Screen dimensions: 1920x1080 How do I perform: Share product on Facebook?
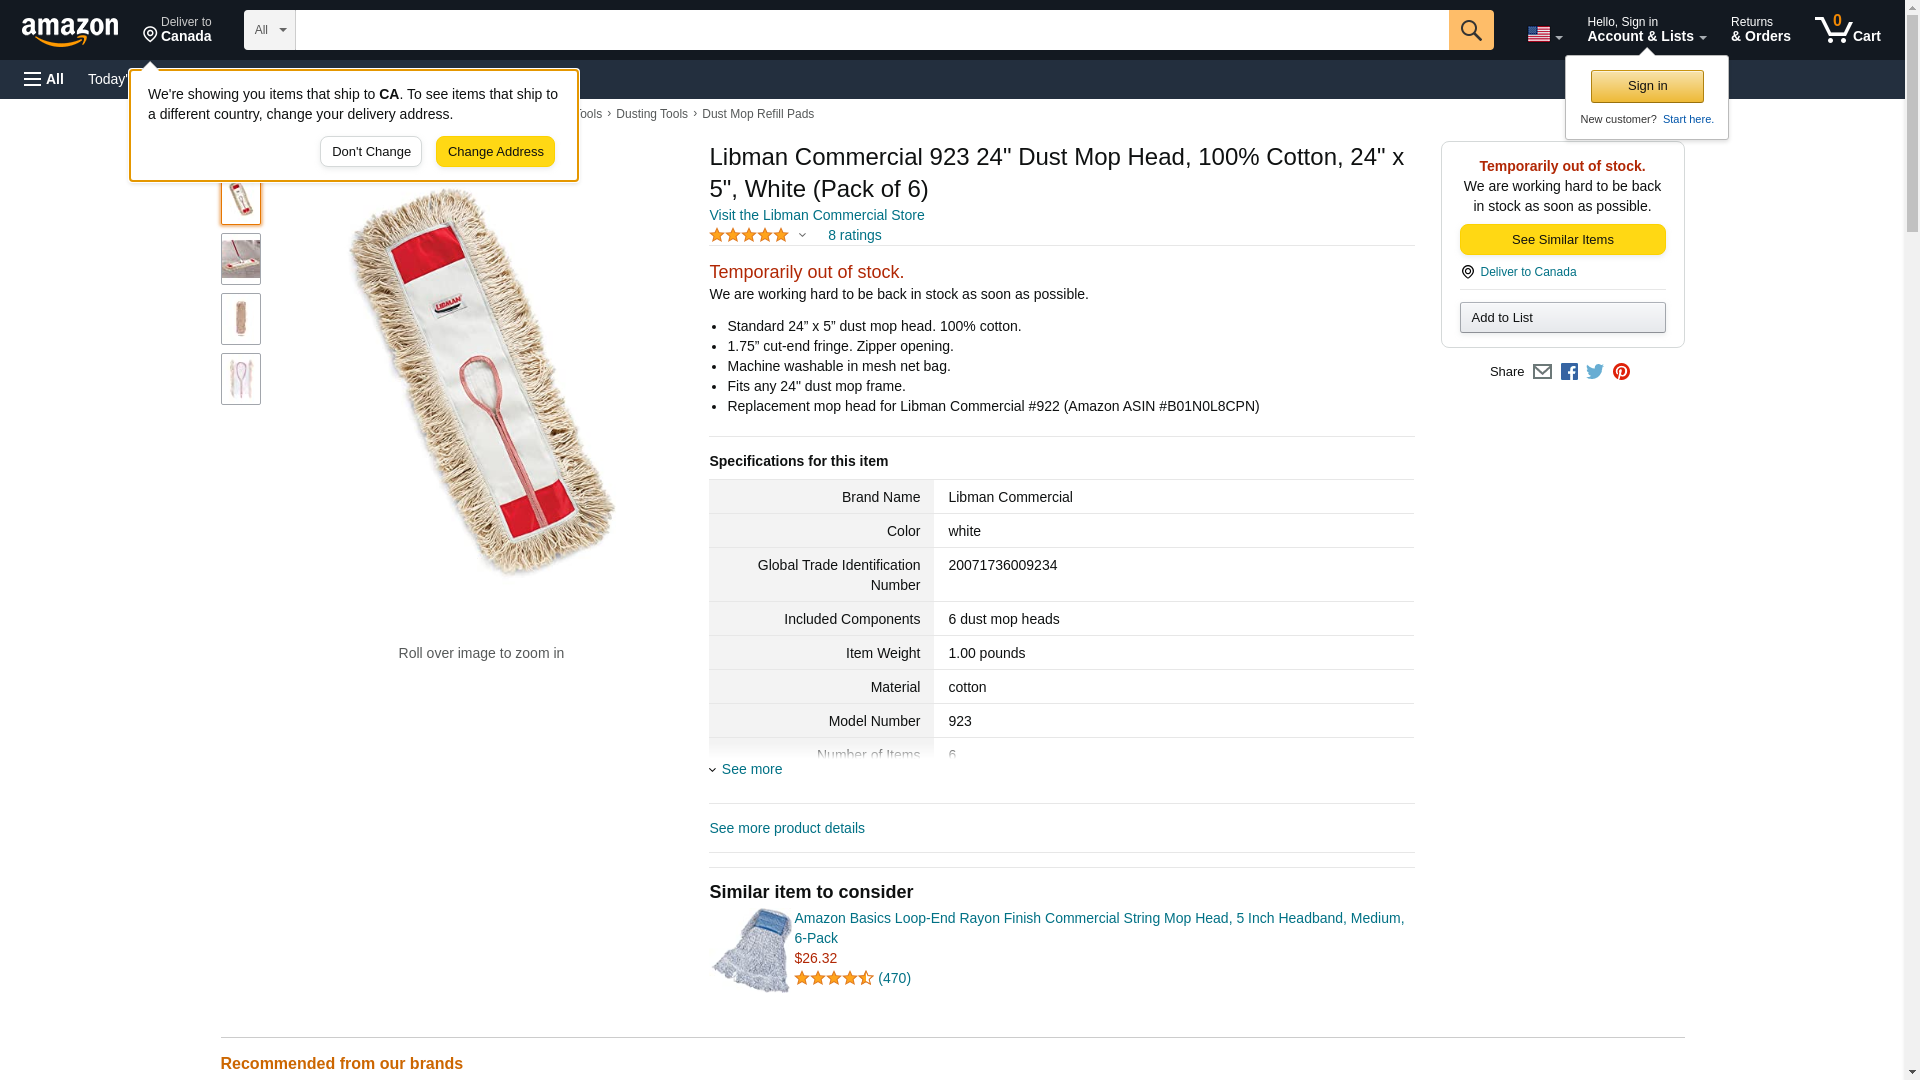coord(1569,372)
